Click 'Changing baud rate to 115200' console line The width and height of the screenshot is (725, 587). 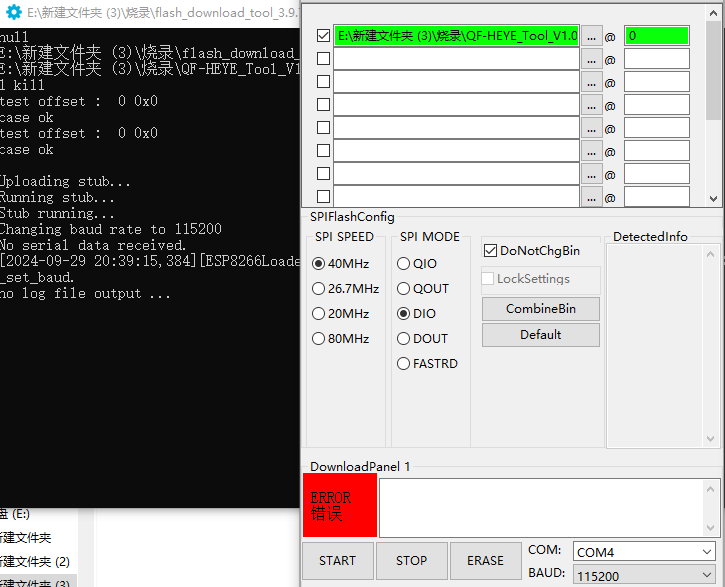click(x=111, y=229)
